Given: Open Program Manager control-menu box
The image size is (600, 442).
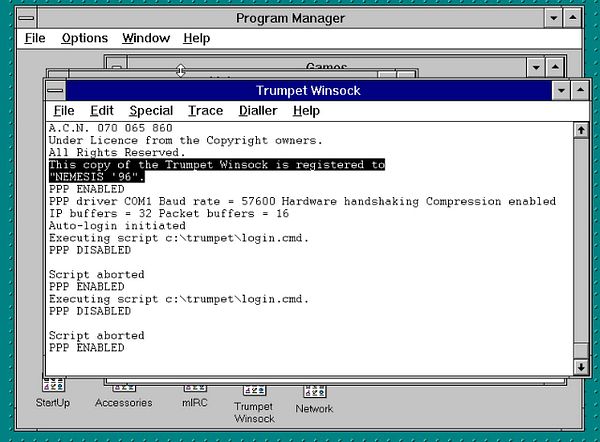Looking at the screenshot, I should click(x=26, y=18).
